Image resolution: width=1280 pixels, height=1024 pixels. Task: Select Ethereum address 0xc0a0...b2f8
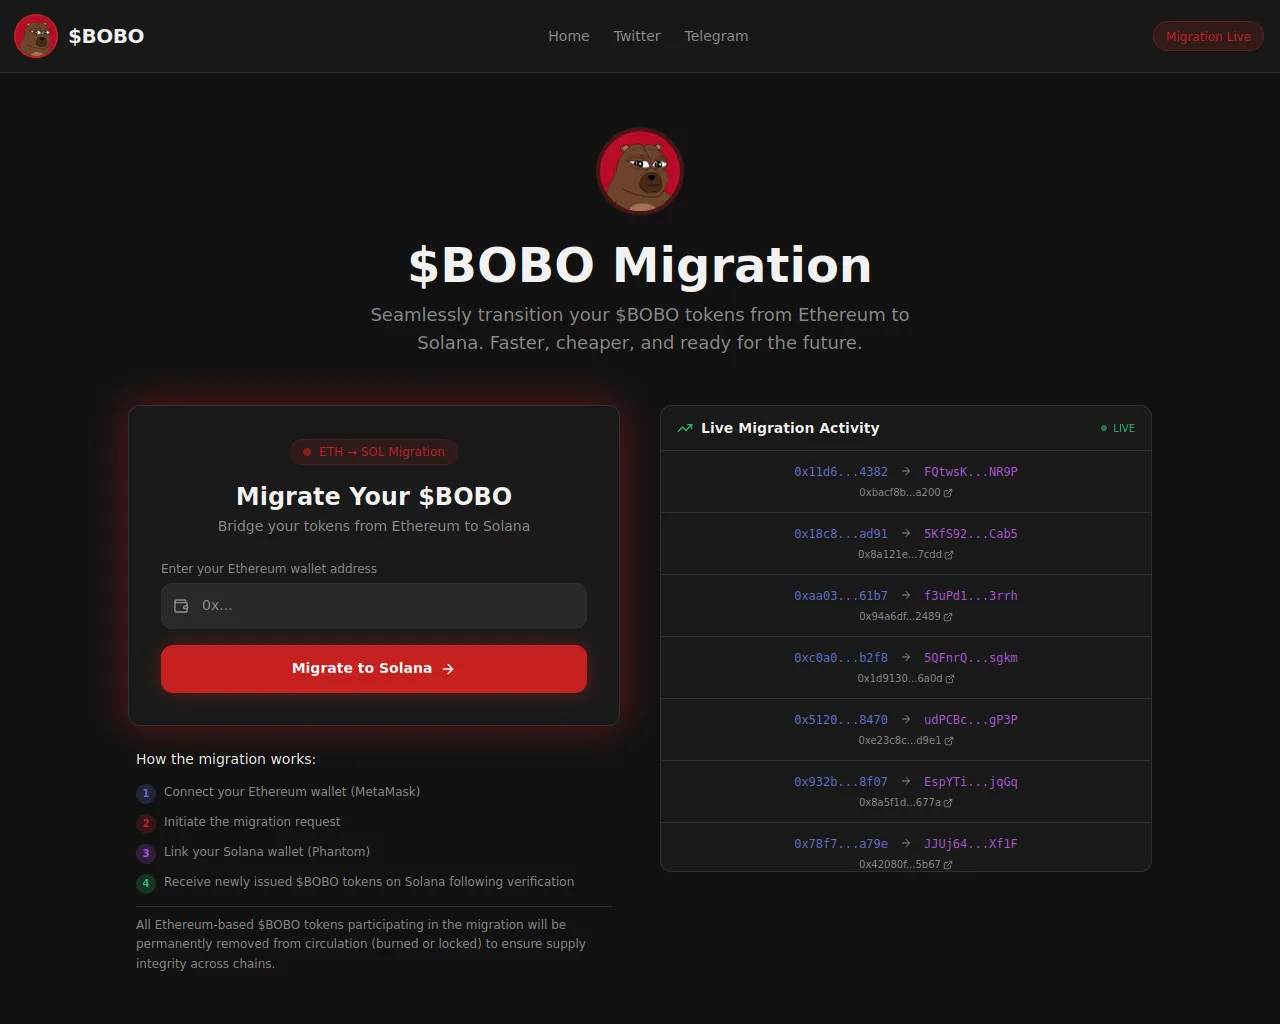(841, 658)
